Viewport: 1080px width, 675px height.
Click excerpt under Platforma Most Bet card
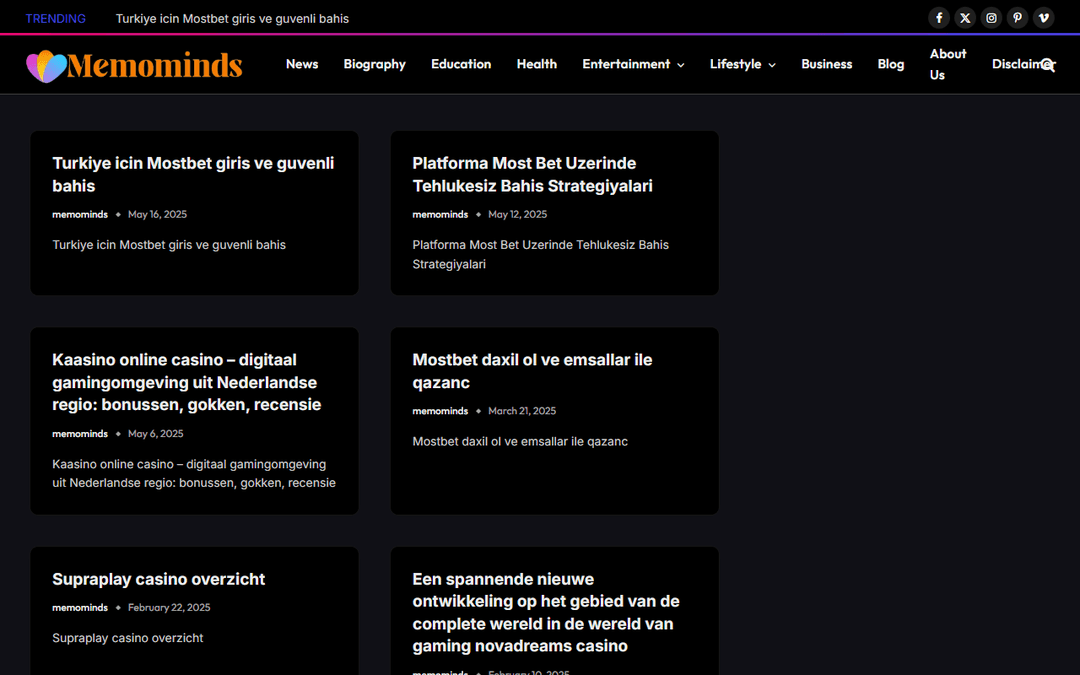[x=541, y=255]
